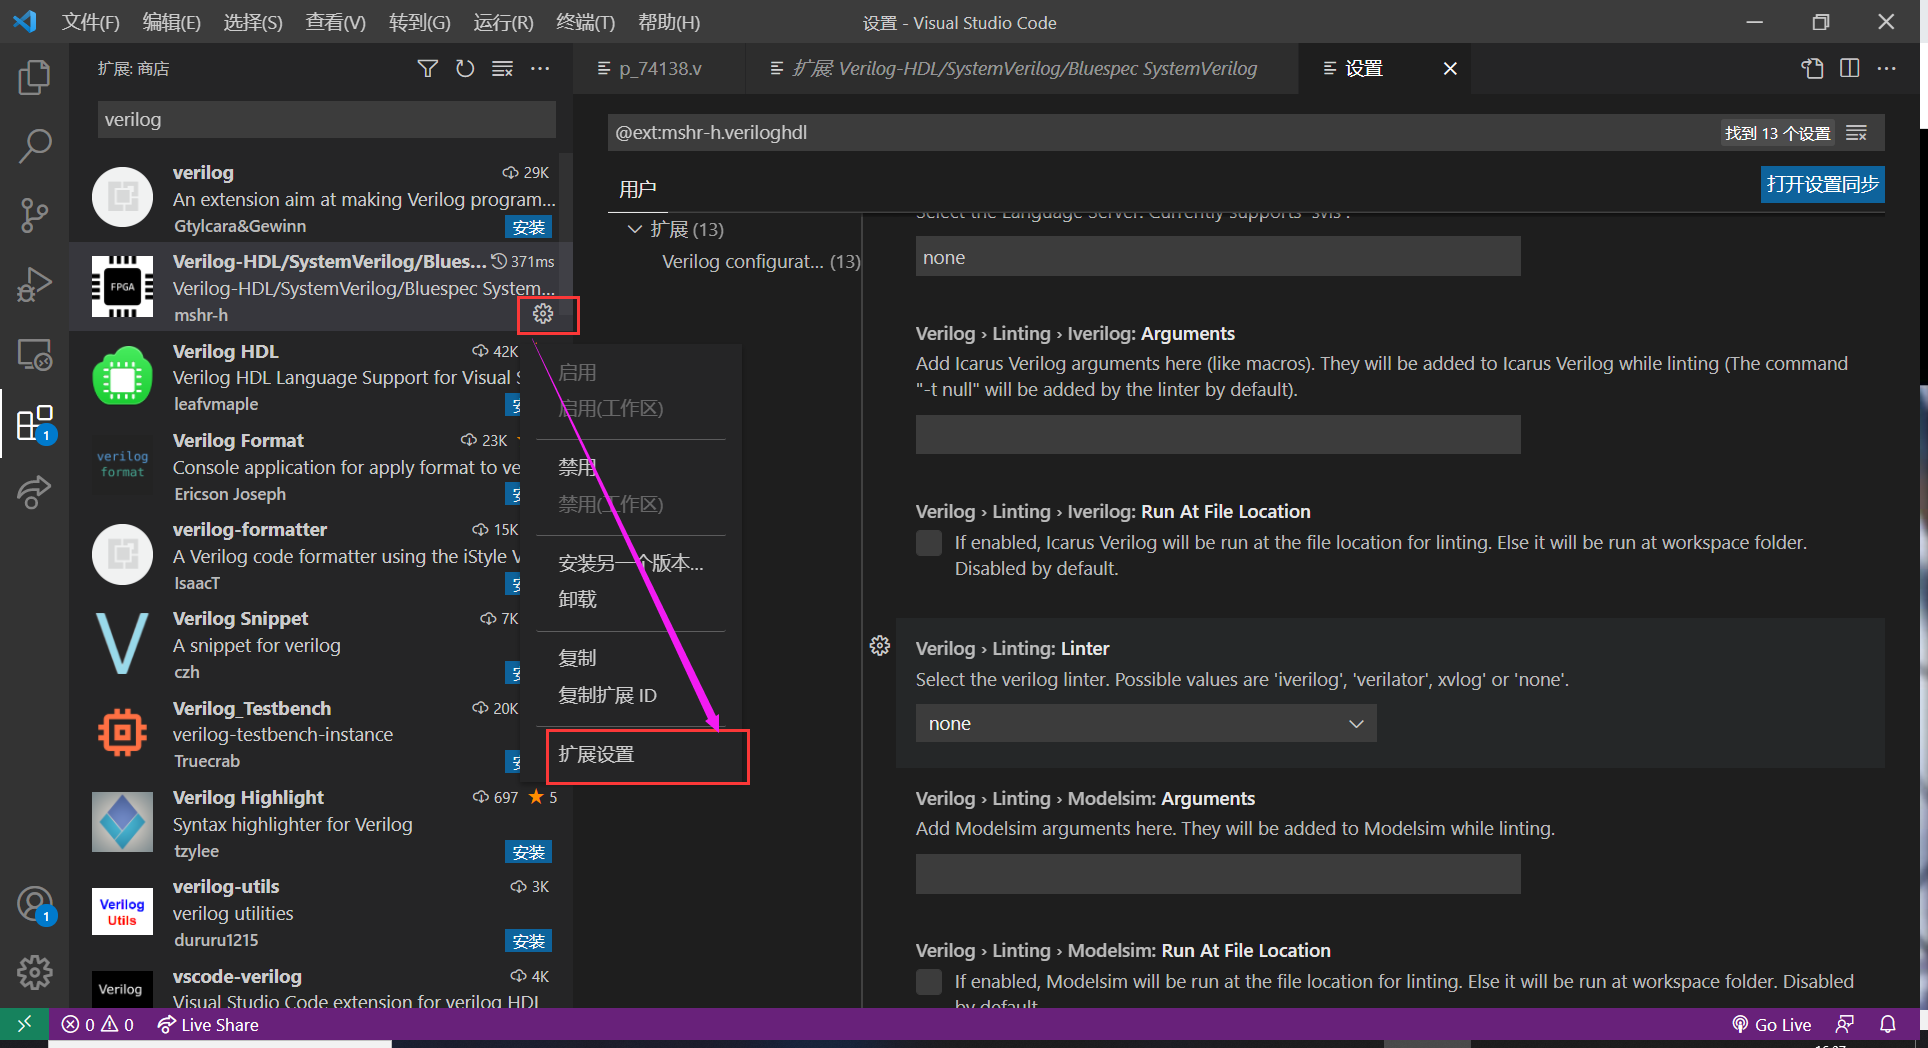Split the editor to the right
Image resolution: width=1928 pixels, height=1048 pixels.
(1850, 68)
